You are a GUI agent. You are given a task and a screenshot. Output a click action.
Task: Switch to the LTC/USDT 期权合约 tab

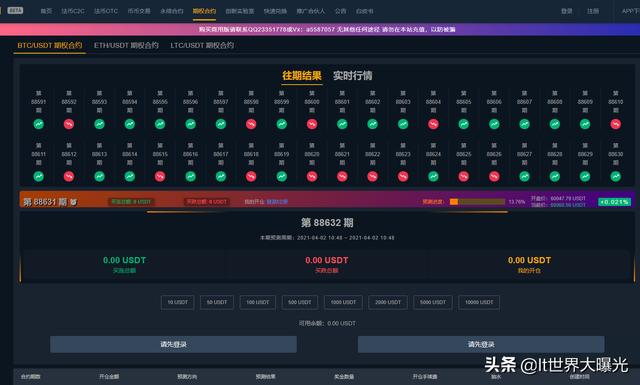click(x=202, y=45)
